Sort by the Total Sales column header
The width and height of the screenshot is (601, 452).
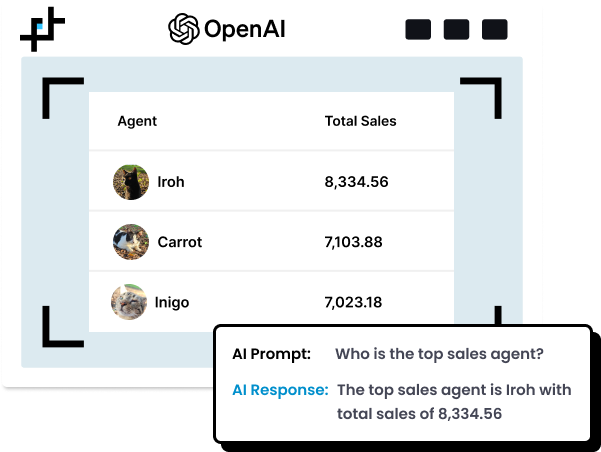point(360,121)
